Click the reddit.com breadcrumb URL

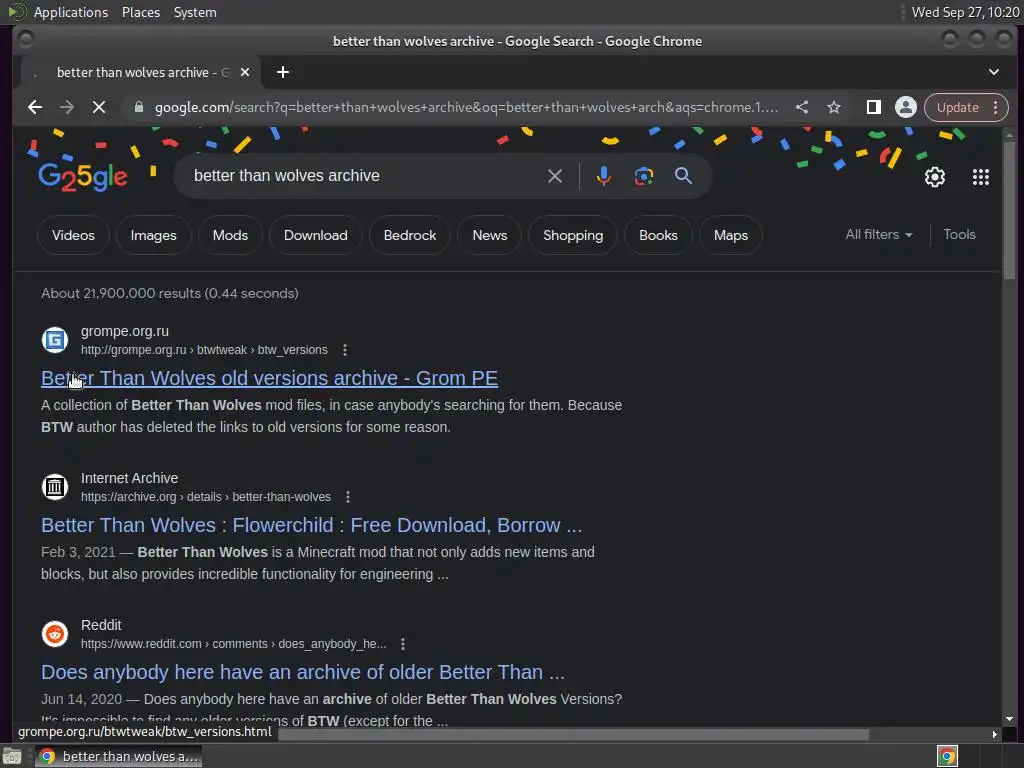pyautogui.click(x=233, y=644)
